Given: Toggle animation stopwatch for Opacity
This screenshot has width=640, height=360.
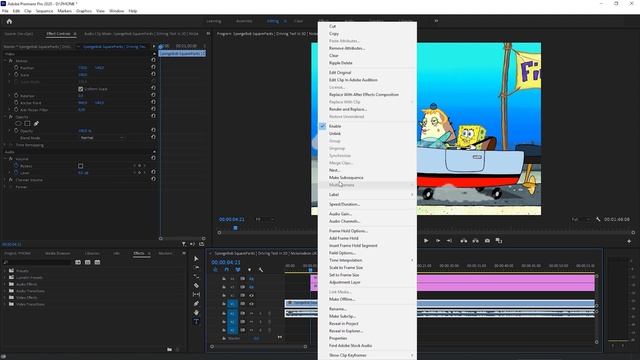Looking at the screenshot, I should tap(16, 131).
